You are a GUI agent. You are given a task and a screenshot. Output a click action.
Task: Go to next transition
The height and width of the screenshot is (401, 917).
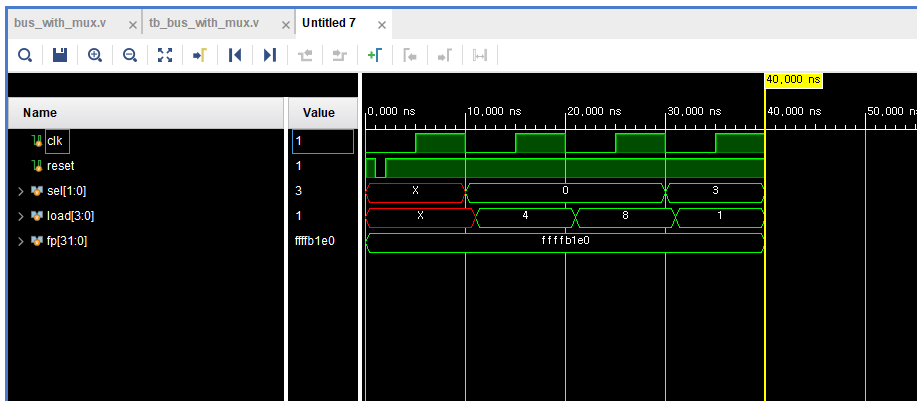point(340,56)
